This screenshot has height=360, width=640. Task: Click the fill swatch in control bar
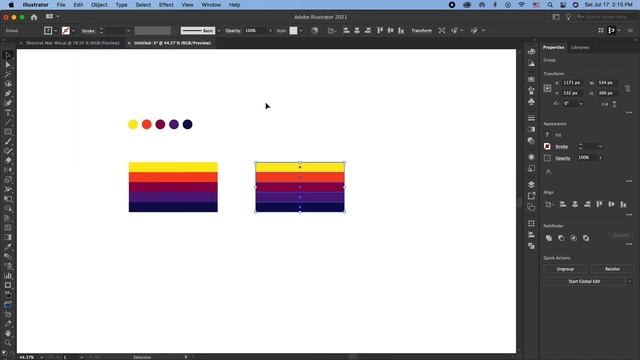tap(48, 31)
